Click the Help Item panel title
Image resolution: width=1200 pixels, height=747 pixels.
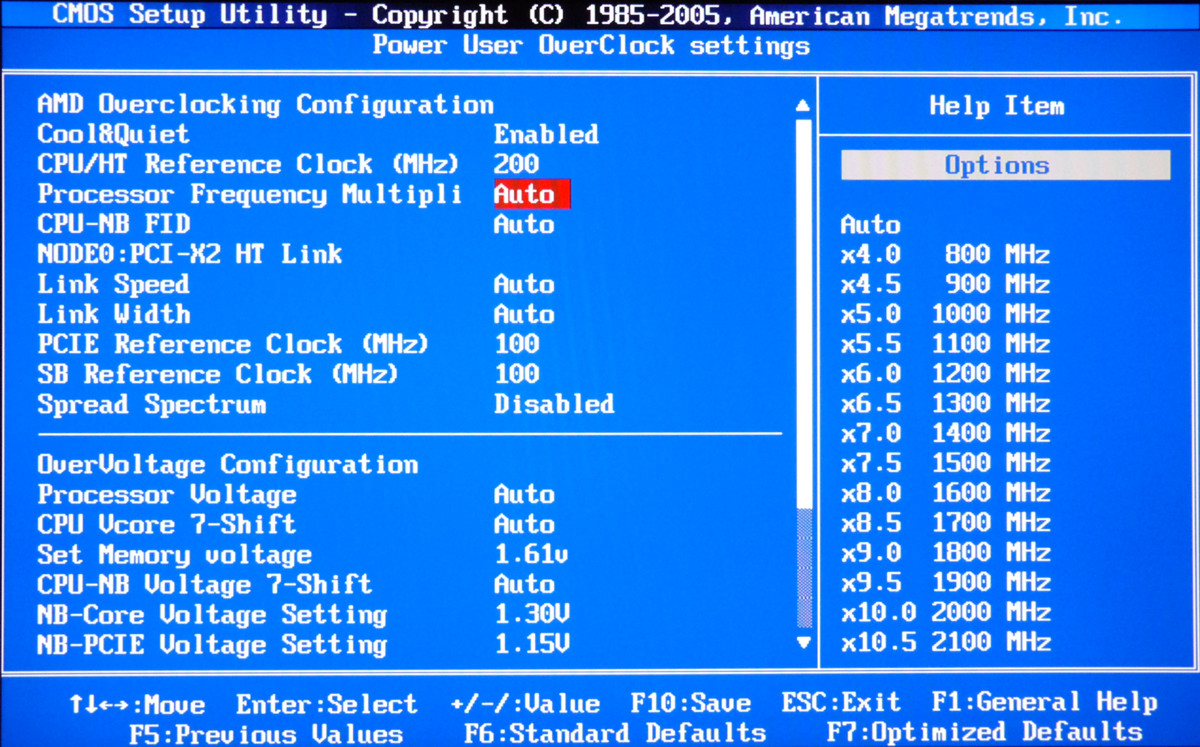pyautogui.click(x=996, y=106)
